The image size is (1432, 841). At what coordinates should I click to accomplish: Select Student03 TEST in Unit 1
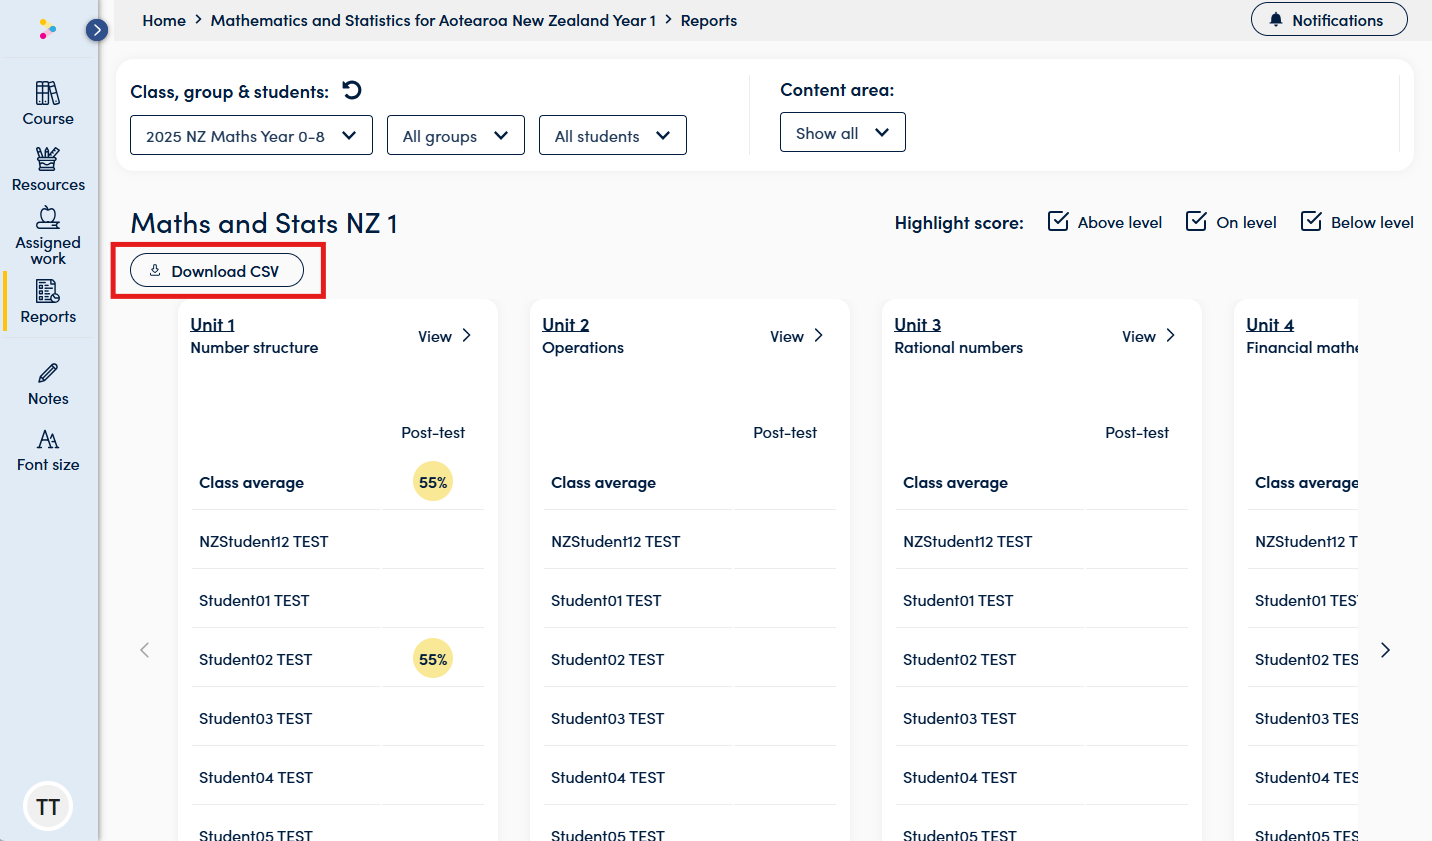256,718
